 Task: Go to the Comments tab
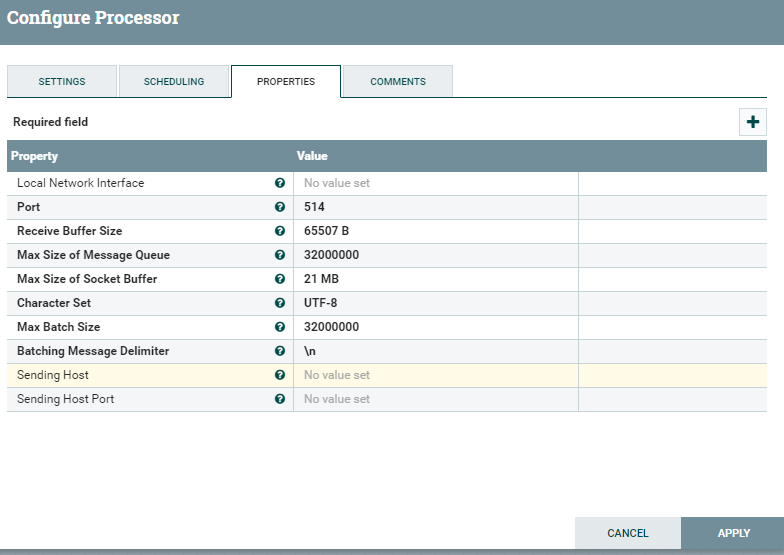398,82
